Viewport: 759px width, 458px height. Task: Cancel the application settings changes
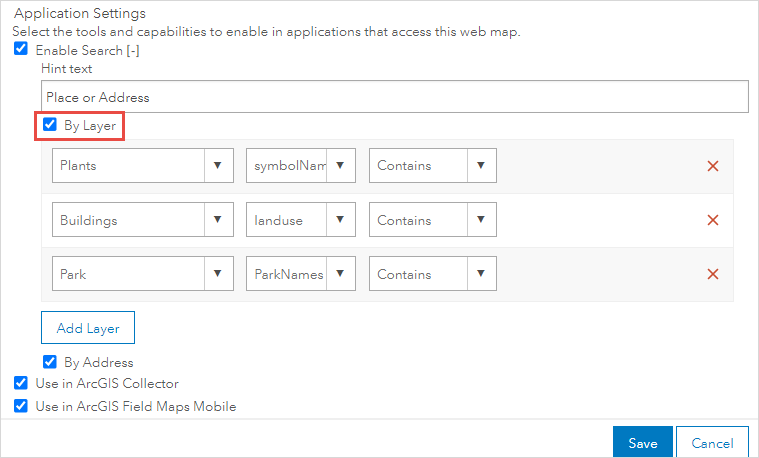712,443
